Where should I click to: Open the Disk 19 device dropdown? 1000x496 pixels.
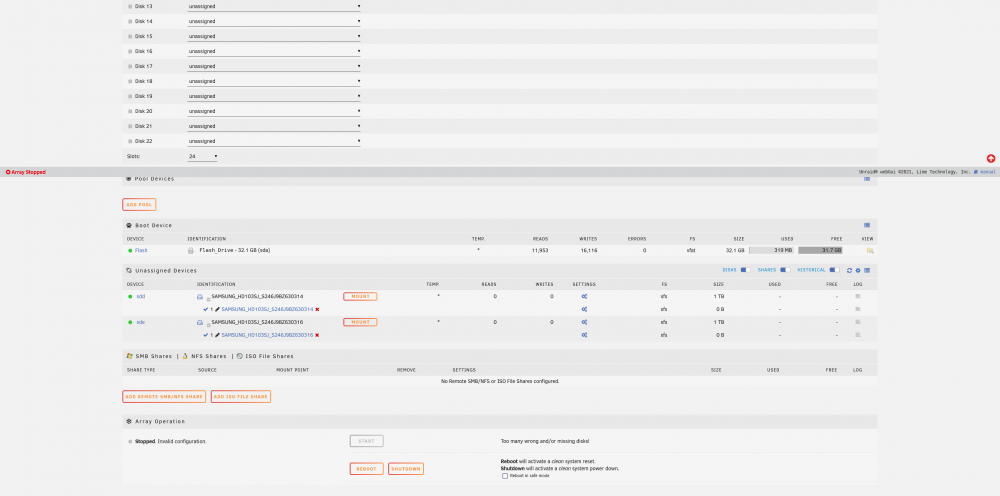tap(274, 96)
